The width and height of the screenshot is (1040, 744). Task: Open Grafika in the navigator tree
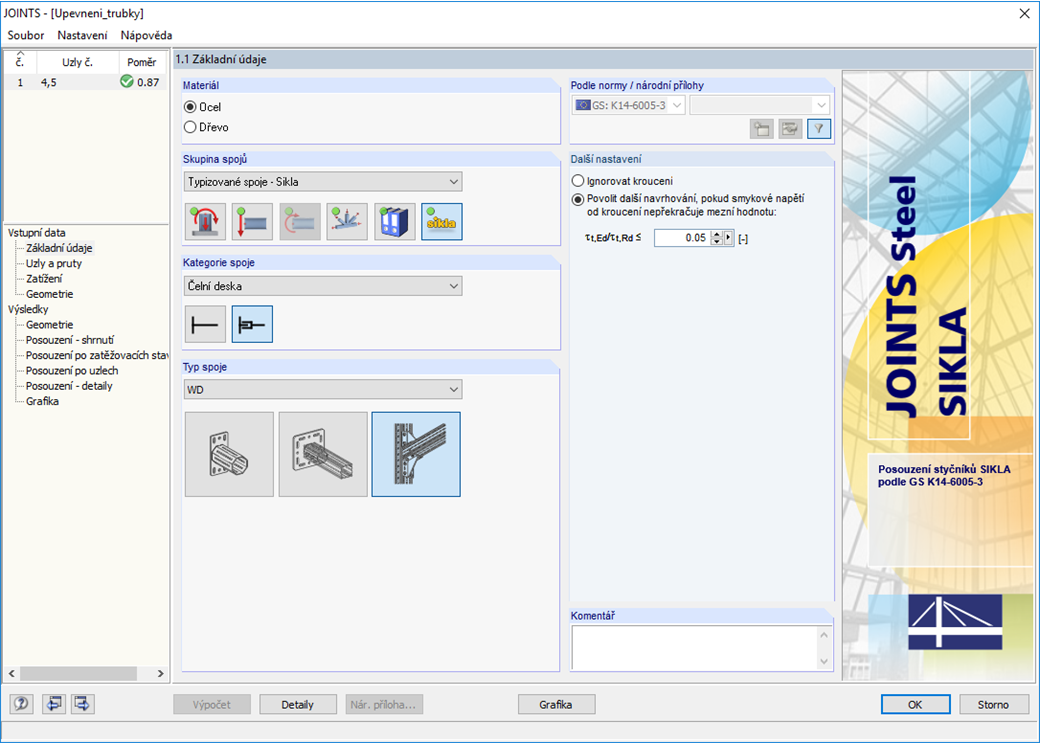coord(42,401)
